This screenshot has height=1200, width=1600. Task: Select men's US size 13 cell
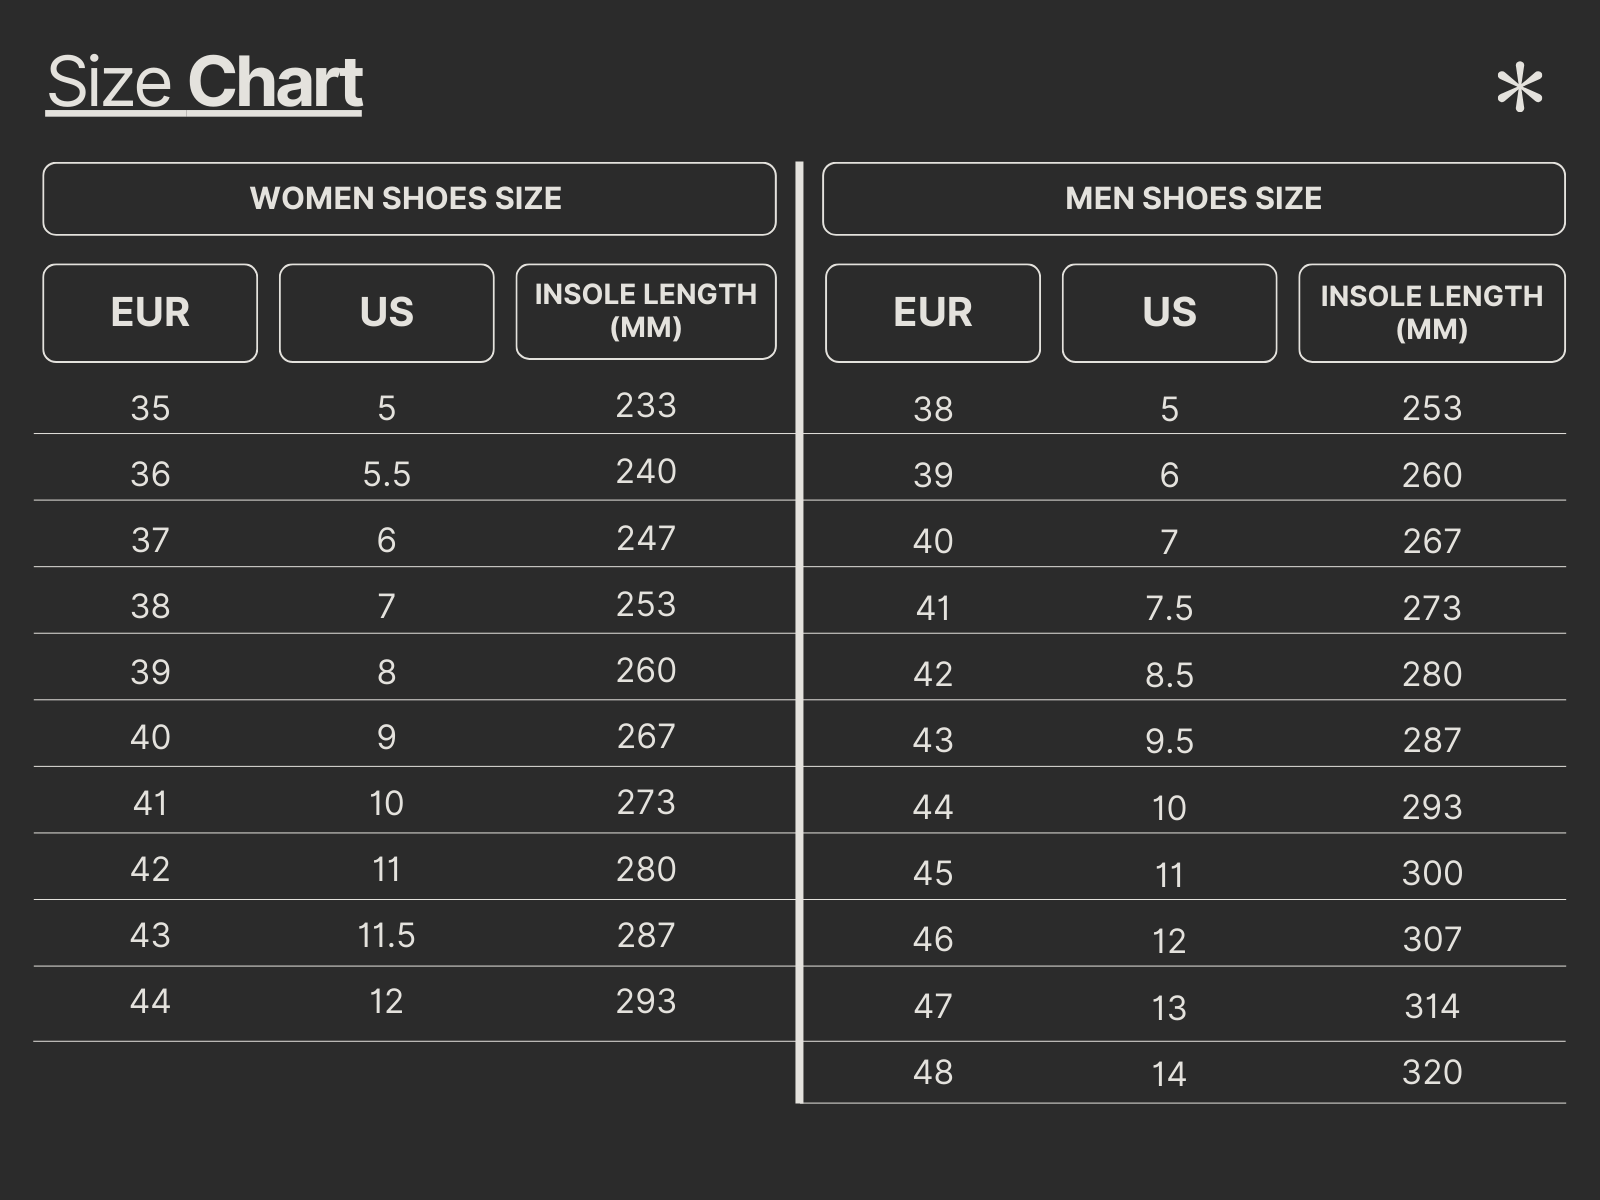(x=1169, y=1008)
